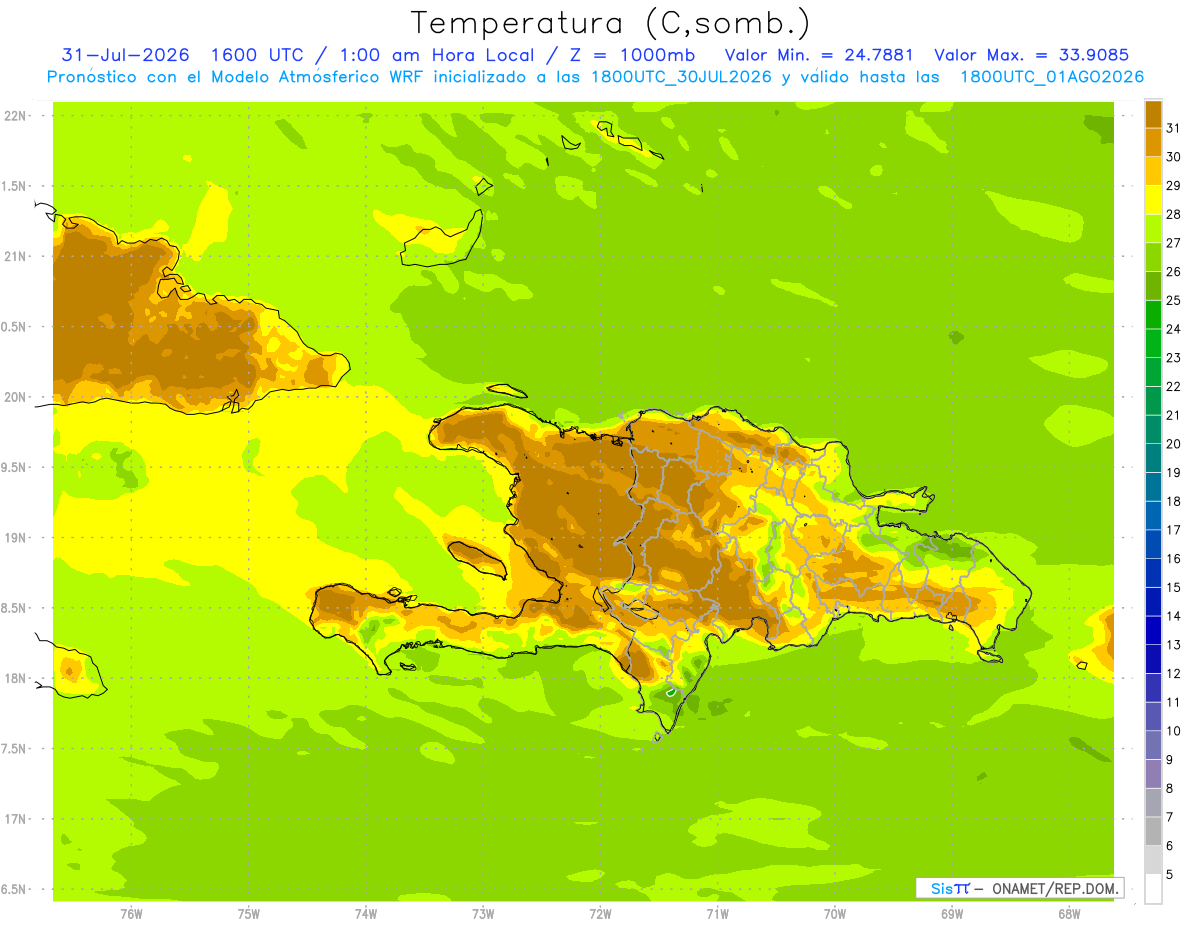Click the '18N' latitude axis label

(15, 679)
